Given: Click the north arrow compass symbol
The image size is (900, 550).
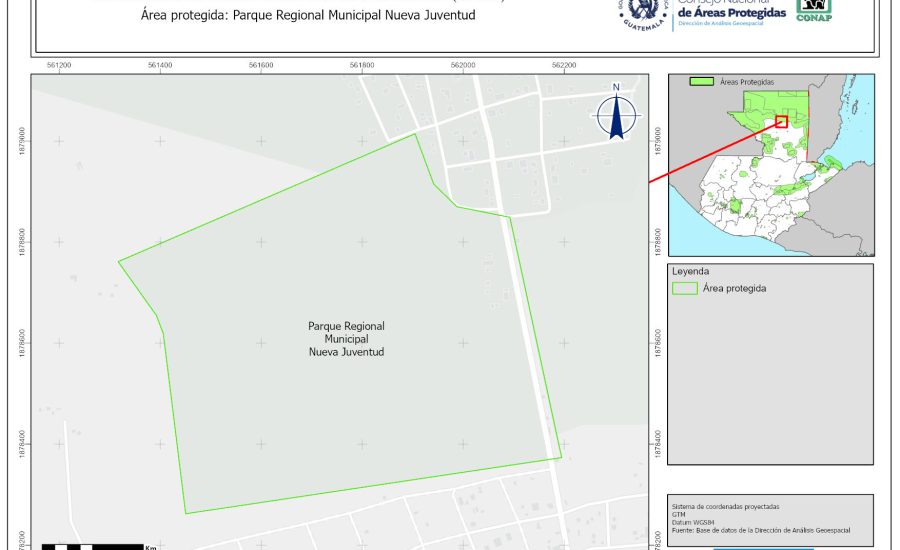Looking at the screenshot, I should (617, 116).
